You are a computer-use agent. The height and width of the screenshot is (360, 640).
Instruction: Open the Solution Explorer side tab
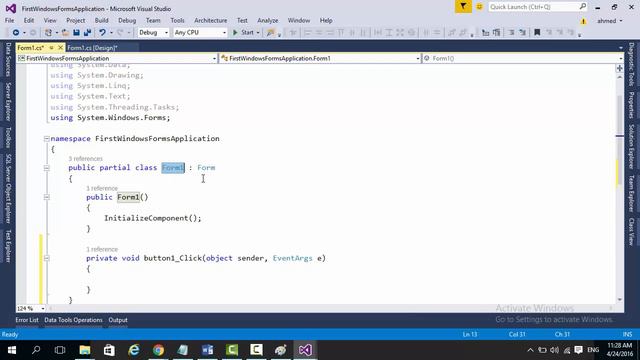click(x=631, y=147)
